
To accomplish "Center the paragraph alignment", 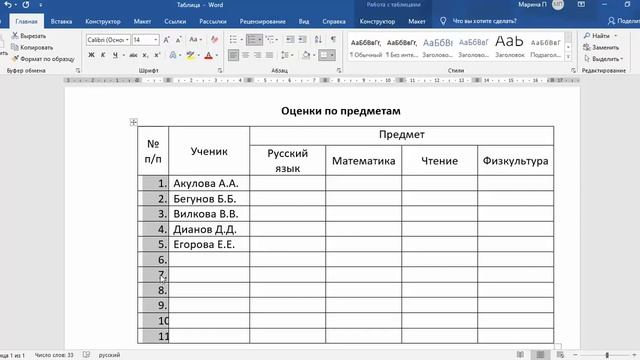I will pyautogui.click(x=245, y=55).
